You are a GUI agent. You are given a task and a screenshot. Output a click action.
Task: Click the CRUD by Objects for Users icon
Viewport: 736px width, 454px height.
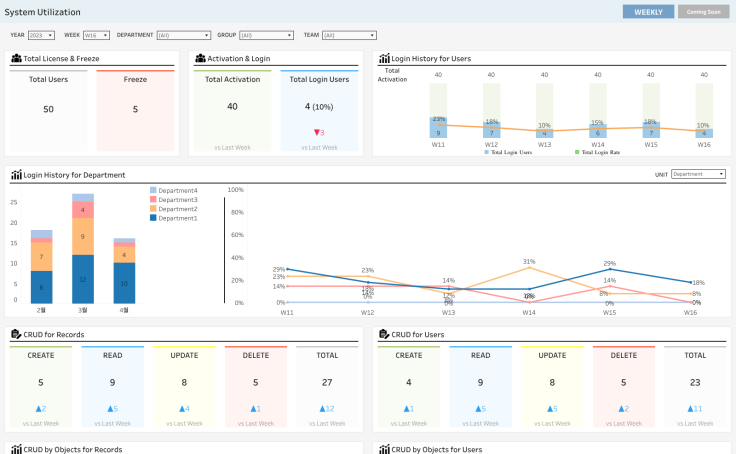click(x=384, y=449)
